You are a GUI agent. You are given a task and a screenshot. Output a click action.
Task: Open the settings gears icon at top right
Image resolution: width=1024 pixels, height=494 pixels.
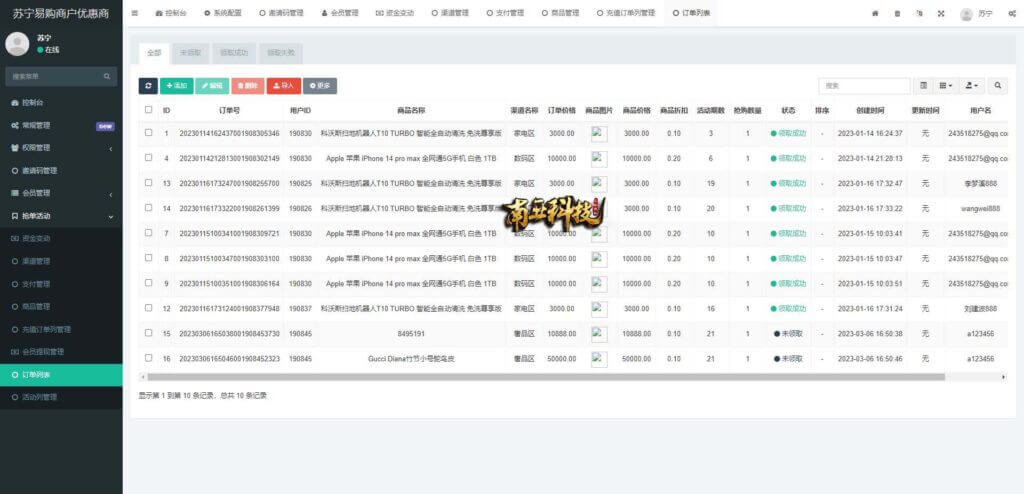click(x=1012, y=13)
